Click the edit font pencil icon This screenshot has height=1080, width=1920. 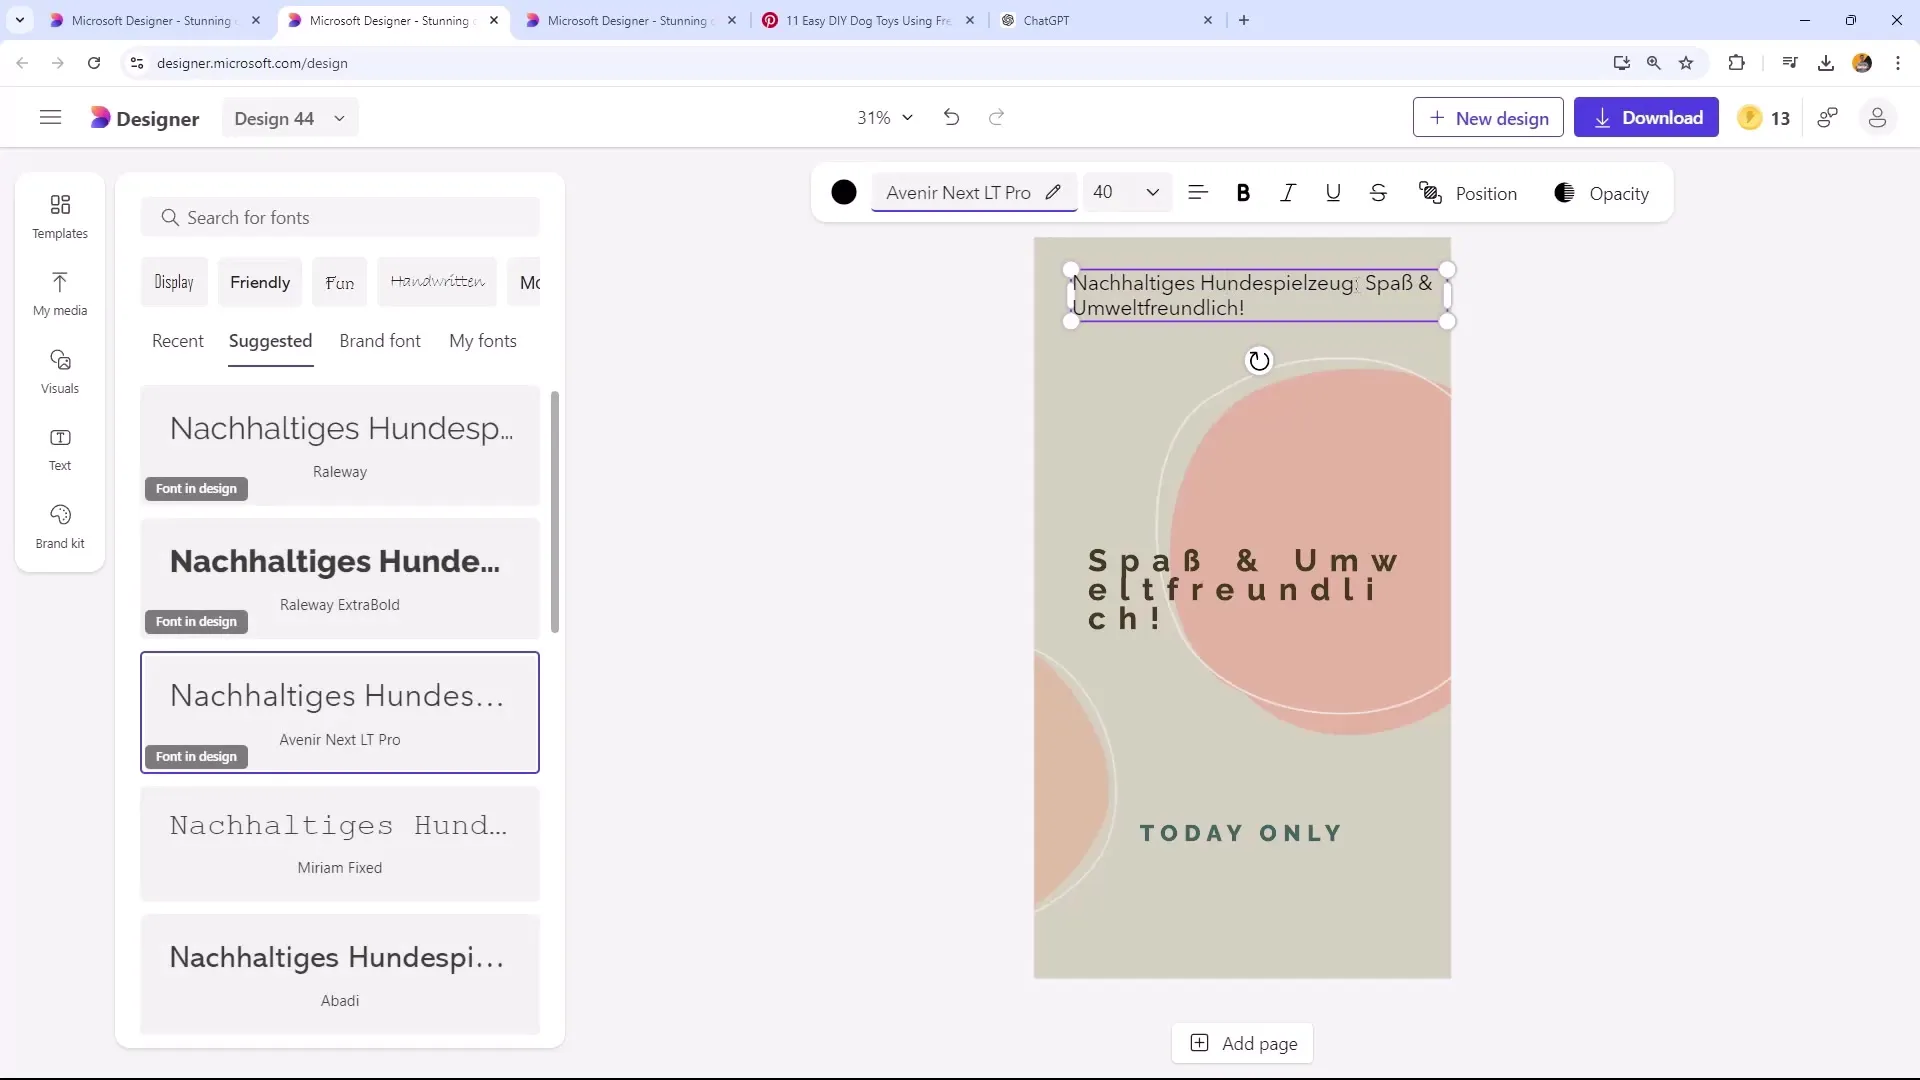pyautogui.click(x=1055, y=193)
